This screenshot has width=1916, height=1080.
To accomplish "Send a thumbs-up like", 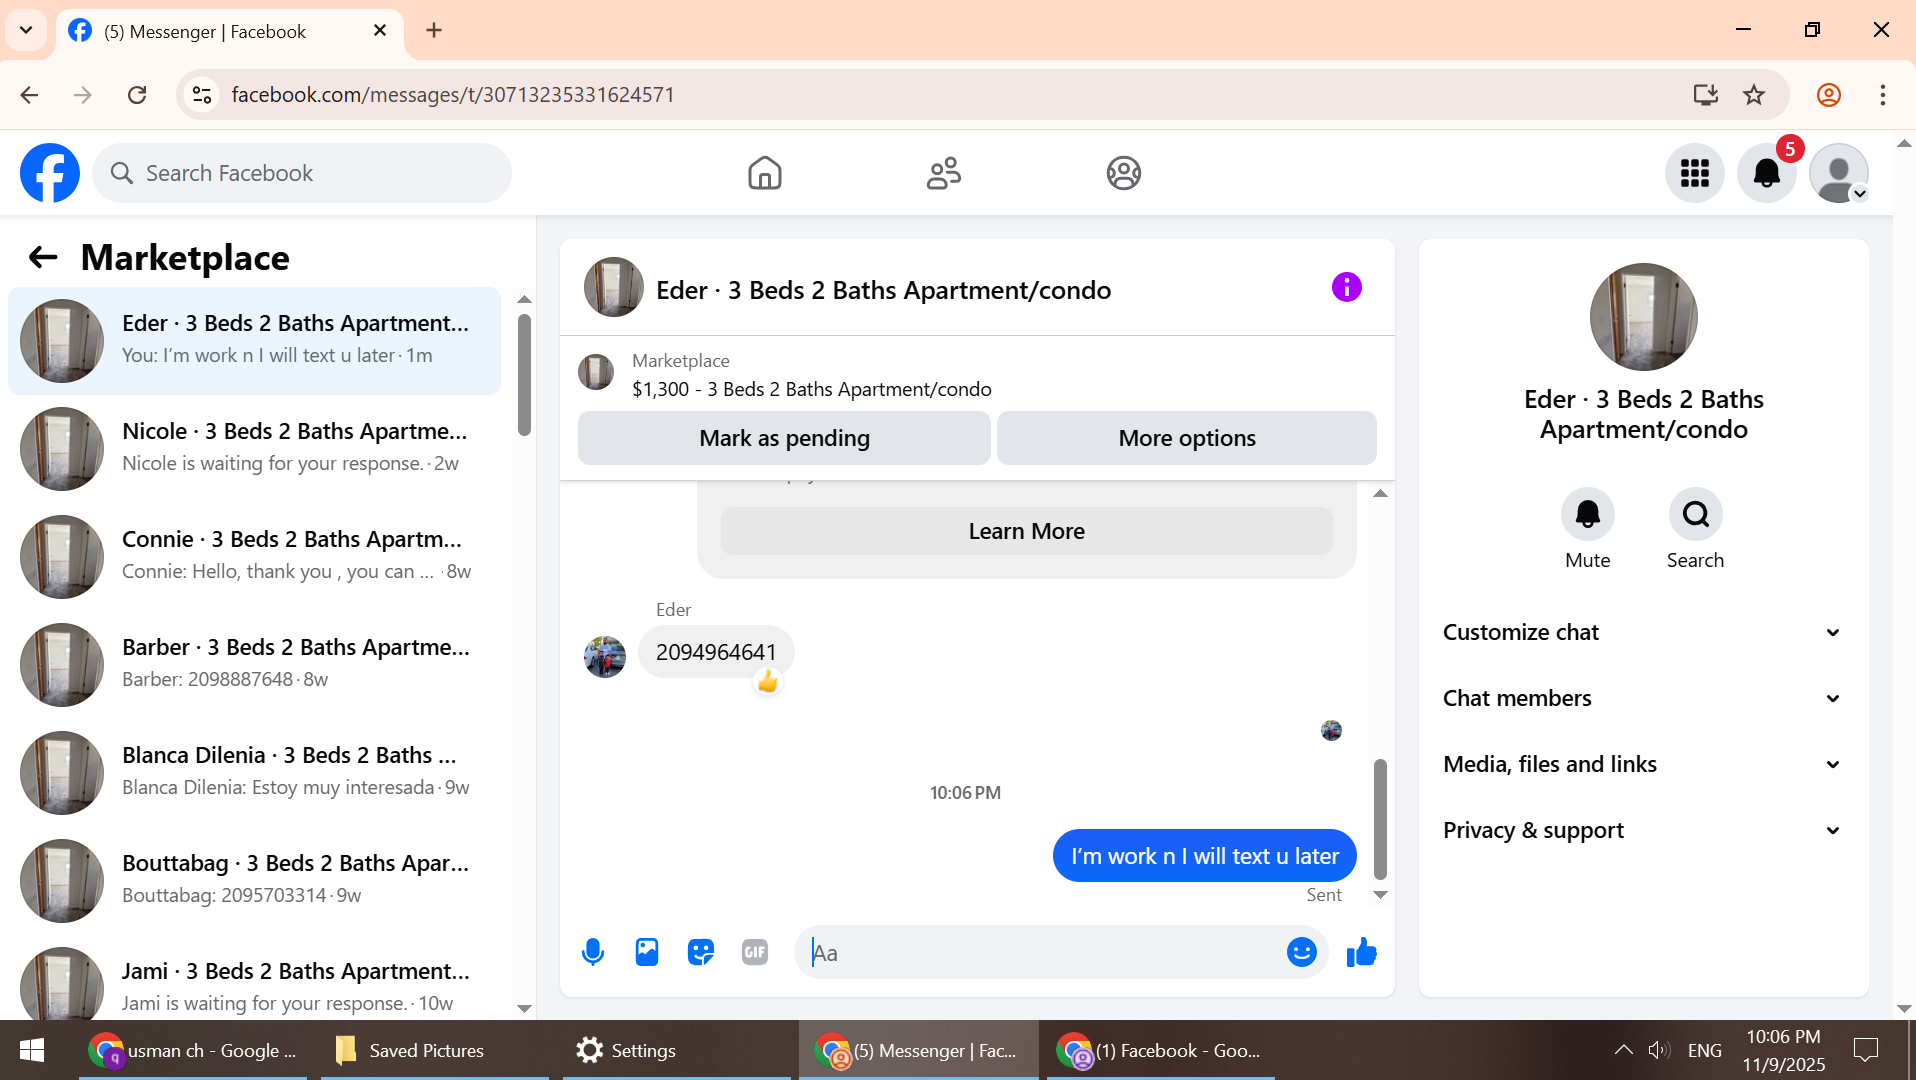I will coord(1362,952).
